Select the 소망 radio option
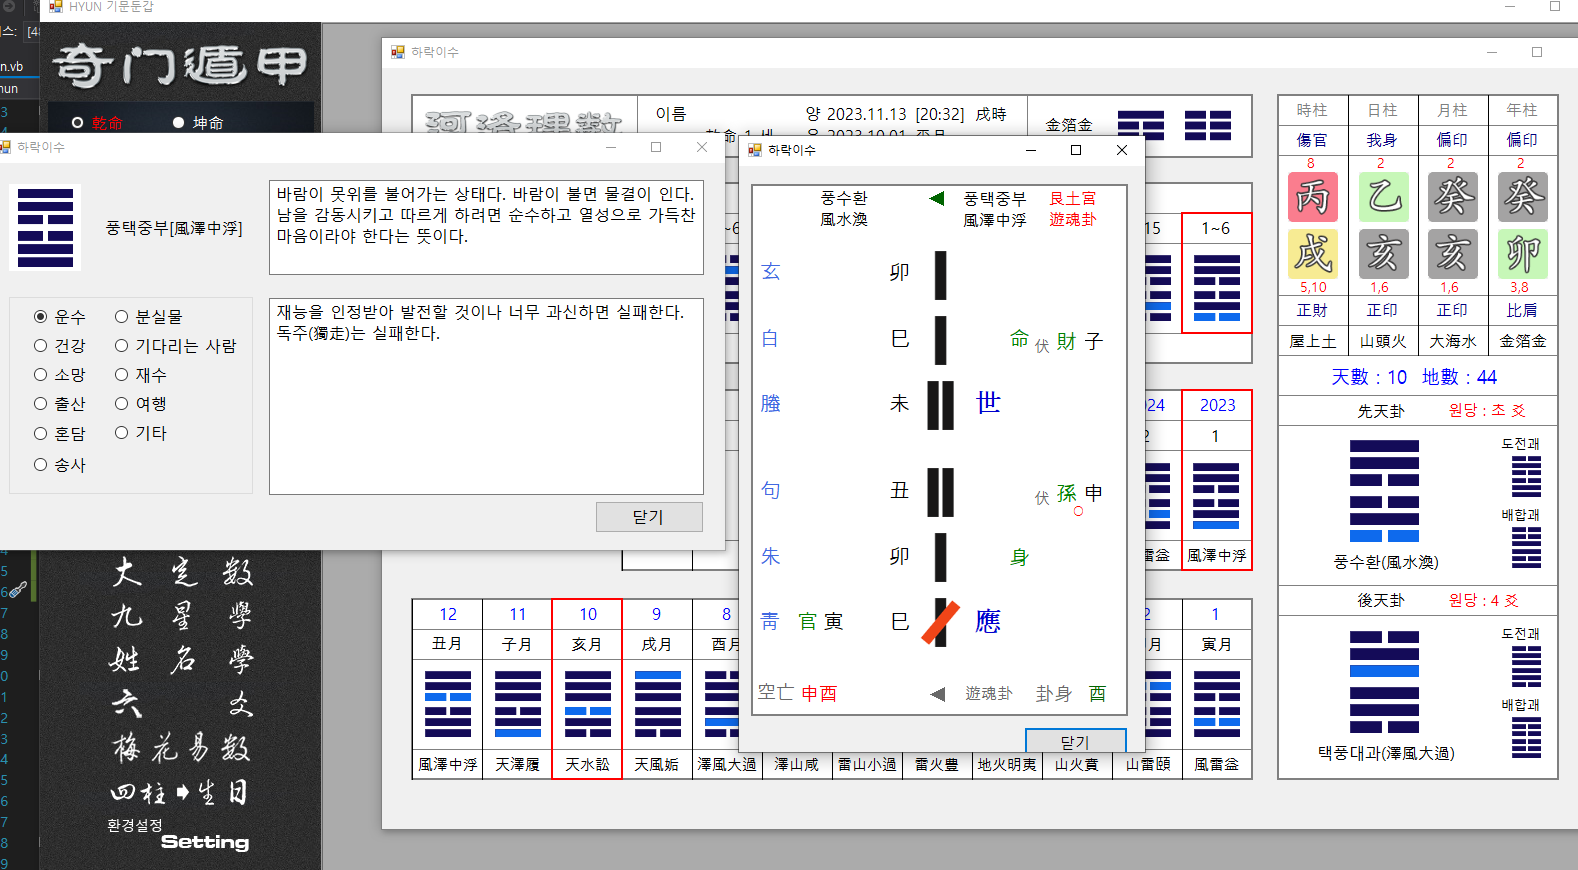 (60, 375)
